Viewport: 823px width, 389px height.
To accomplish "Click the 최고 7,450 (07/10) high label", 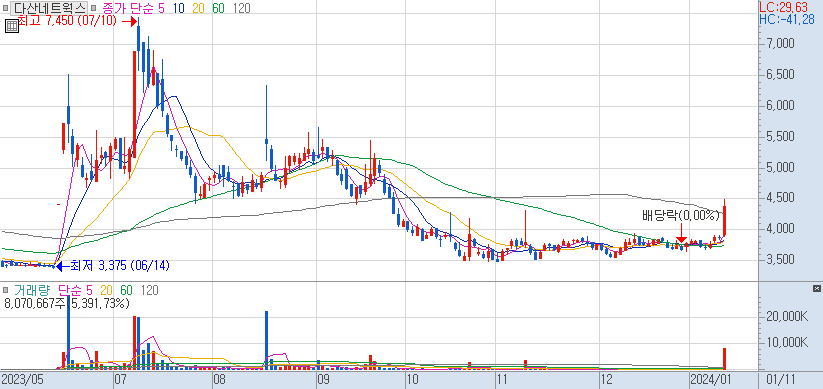I will [68, 22].
